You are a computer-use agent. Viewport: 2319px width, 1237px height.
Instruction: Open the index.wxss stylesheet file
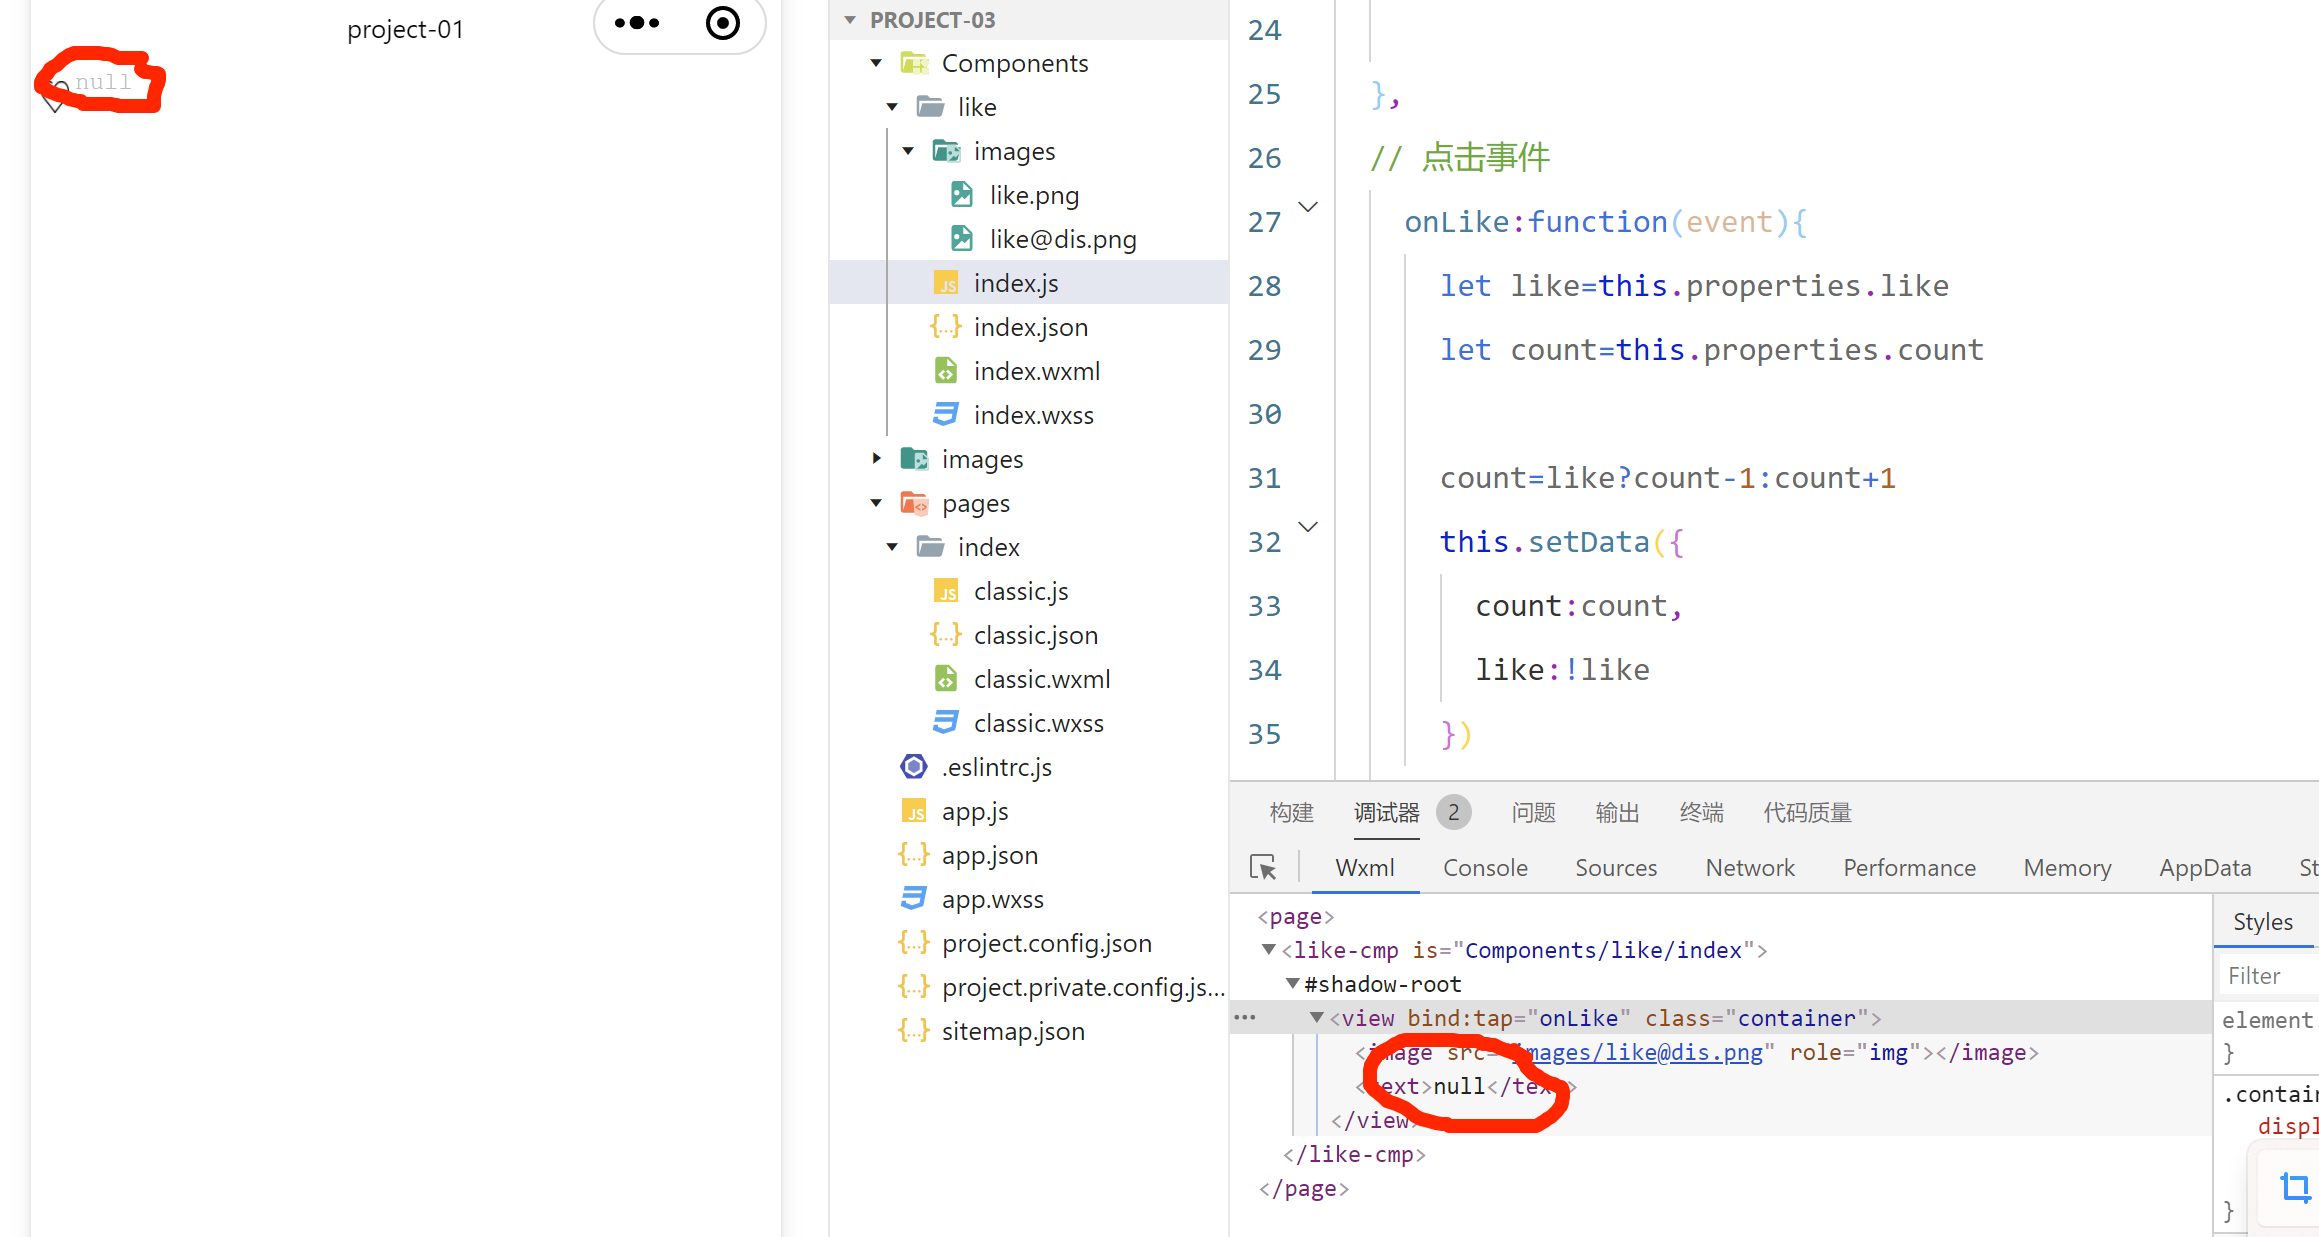[x=1033, y=415]
